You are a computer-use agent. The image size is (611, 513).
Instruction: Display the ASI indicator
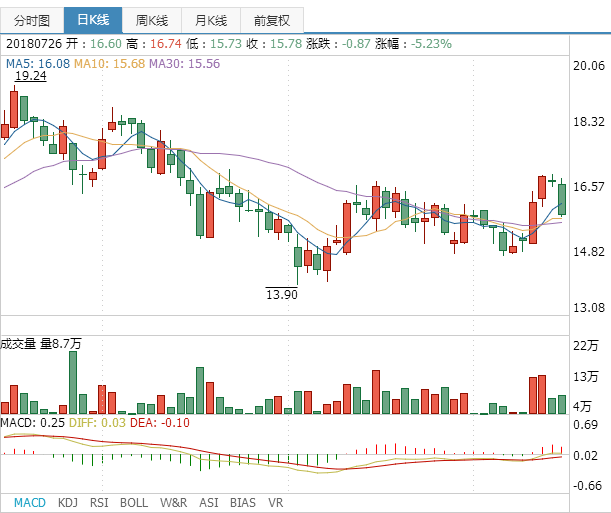208,502
